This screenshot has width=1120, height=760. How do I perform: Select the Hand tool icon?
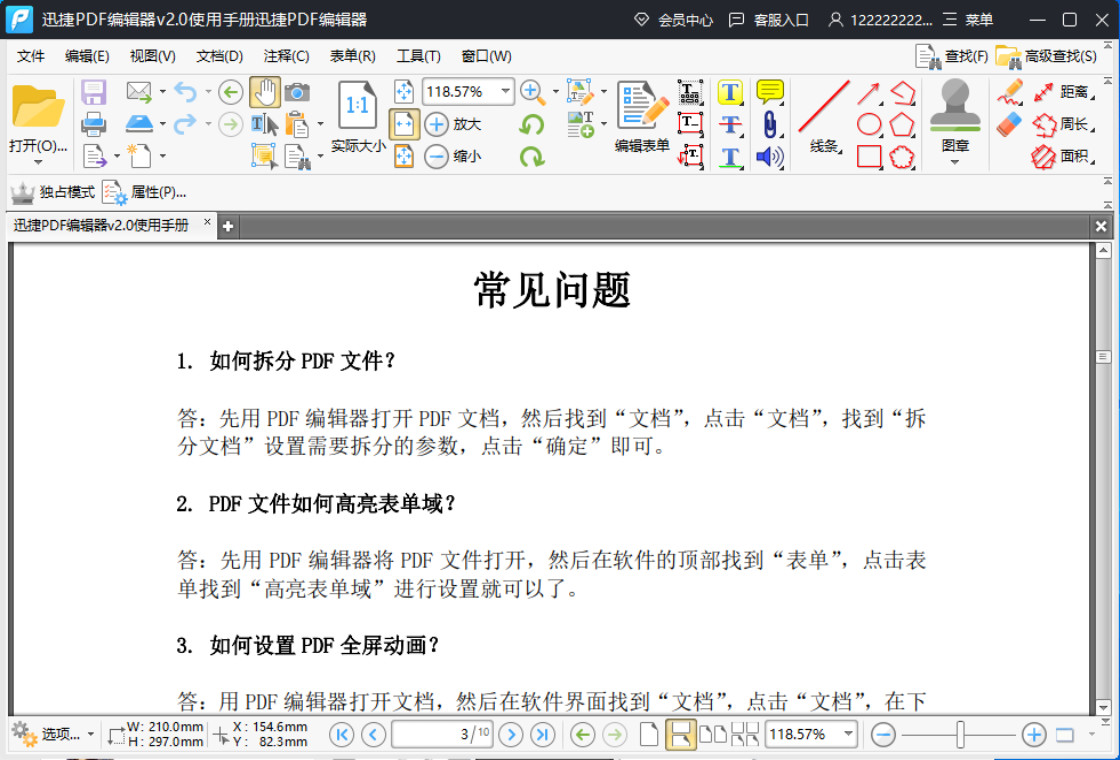tap(265, 92)
